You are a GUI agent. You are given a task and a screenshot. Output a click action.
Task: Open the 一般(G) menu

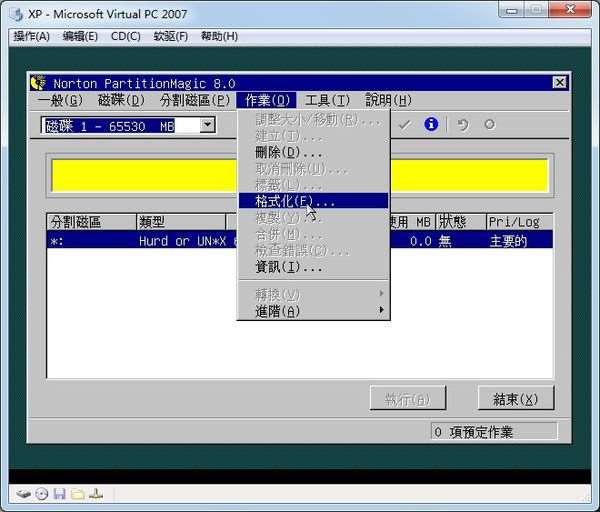[x=60, y=100]
